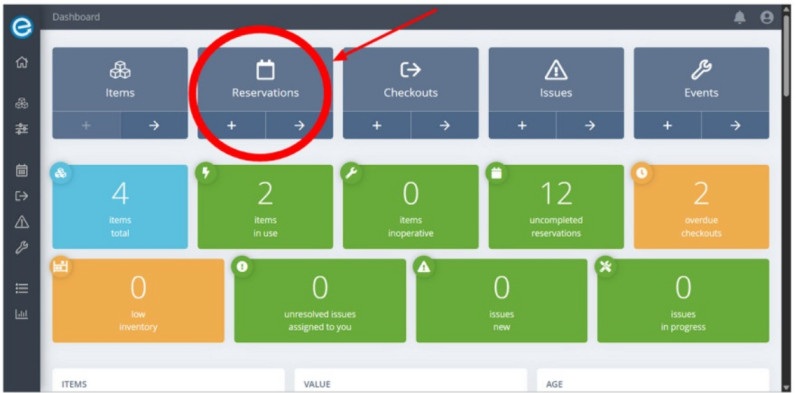Screen dimensions: 799x393
Task: Click the AGE panel heading
Action: (554, 384)
